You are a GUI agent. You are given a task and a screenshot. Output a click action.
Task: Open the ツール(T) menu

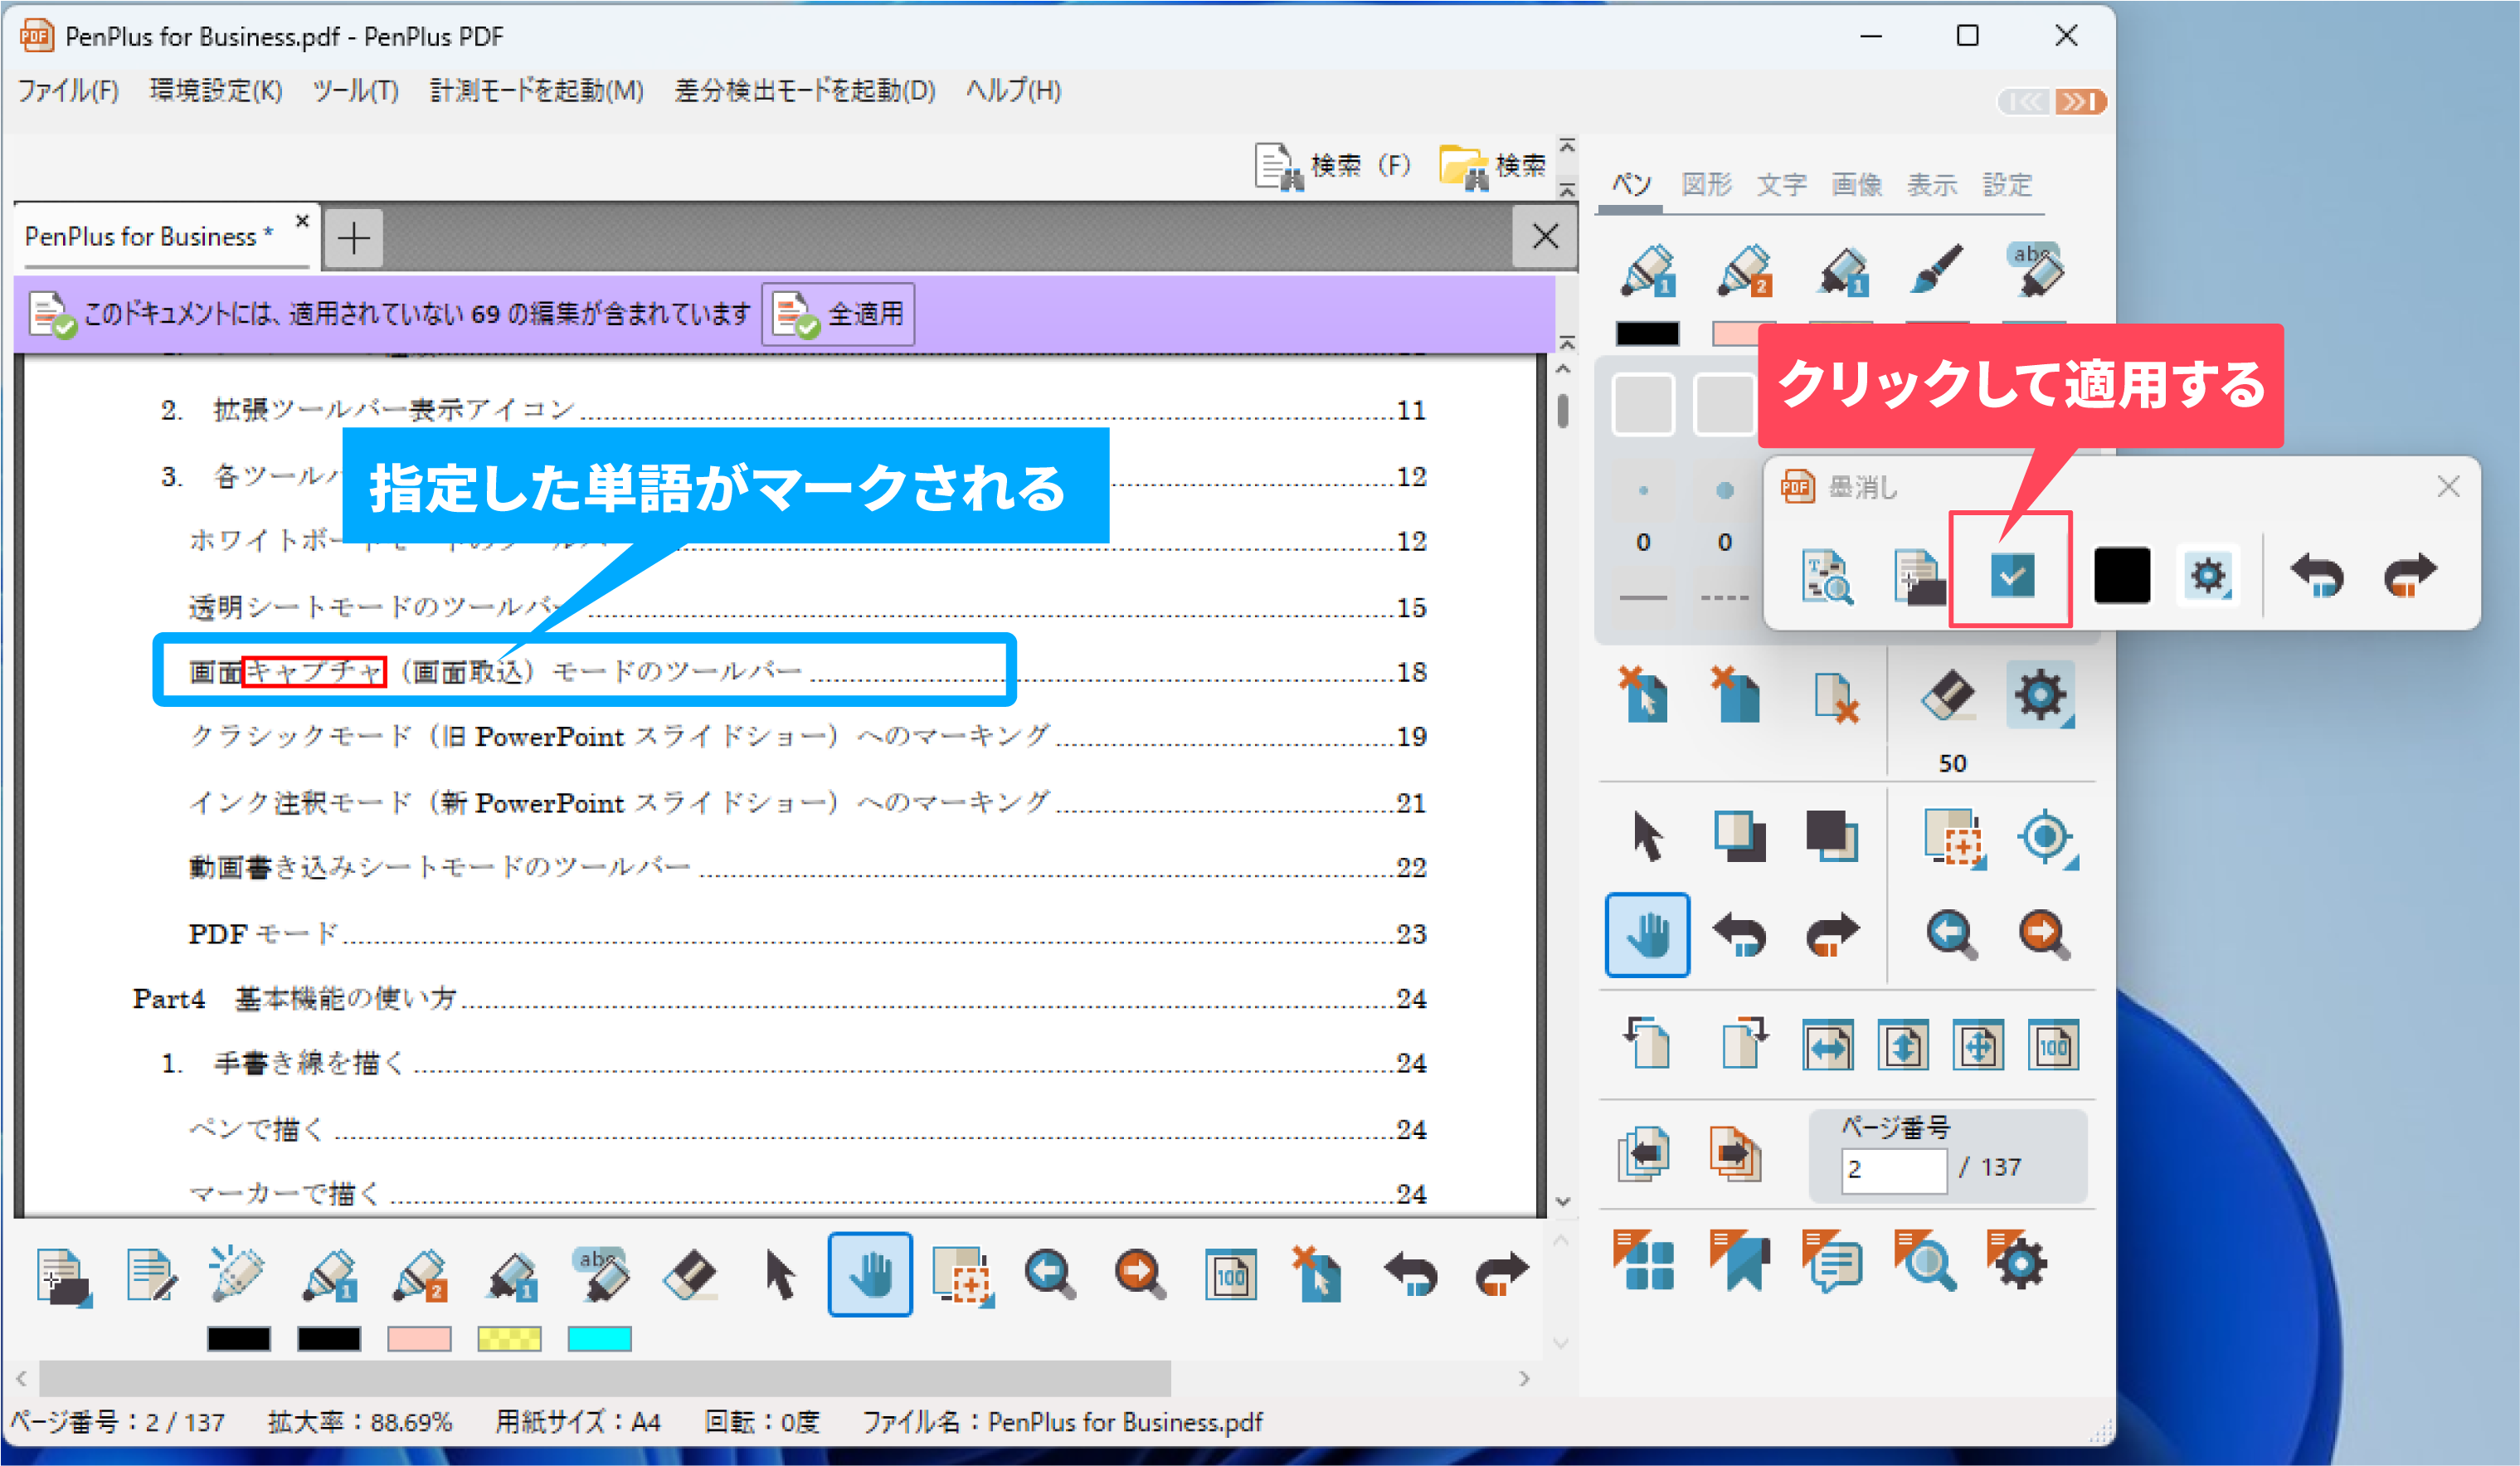point(355,91)
